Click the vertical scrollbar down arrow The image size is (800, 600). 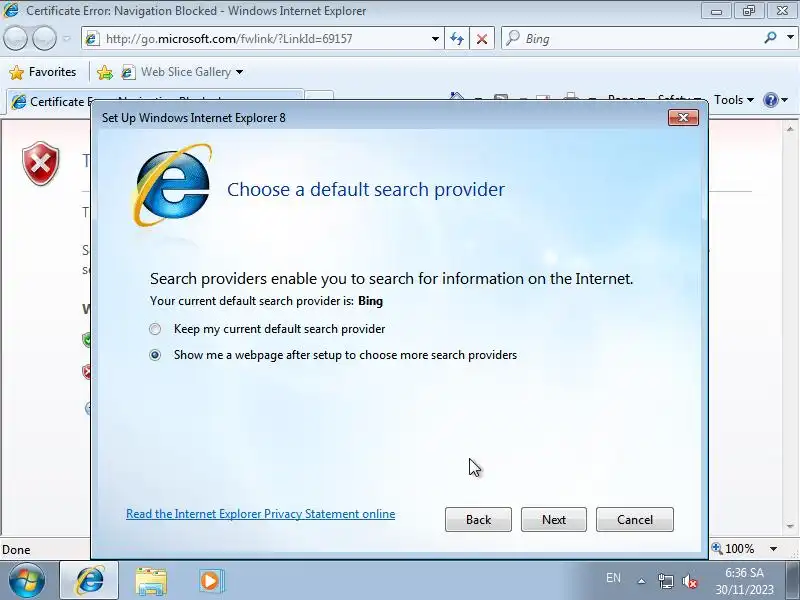[790, 526]
